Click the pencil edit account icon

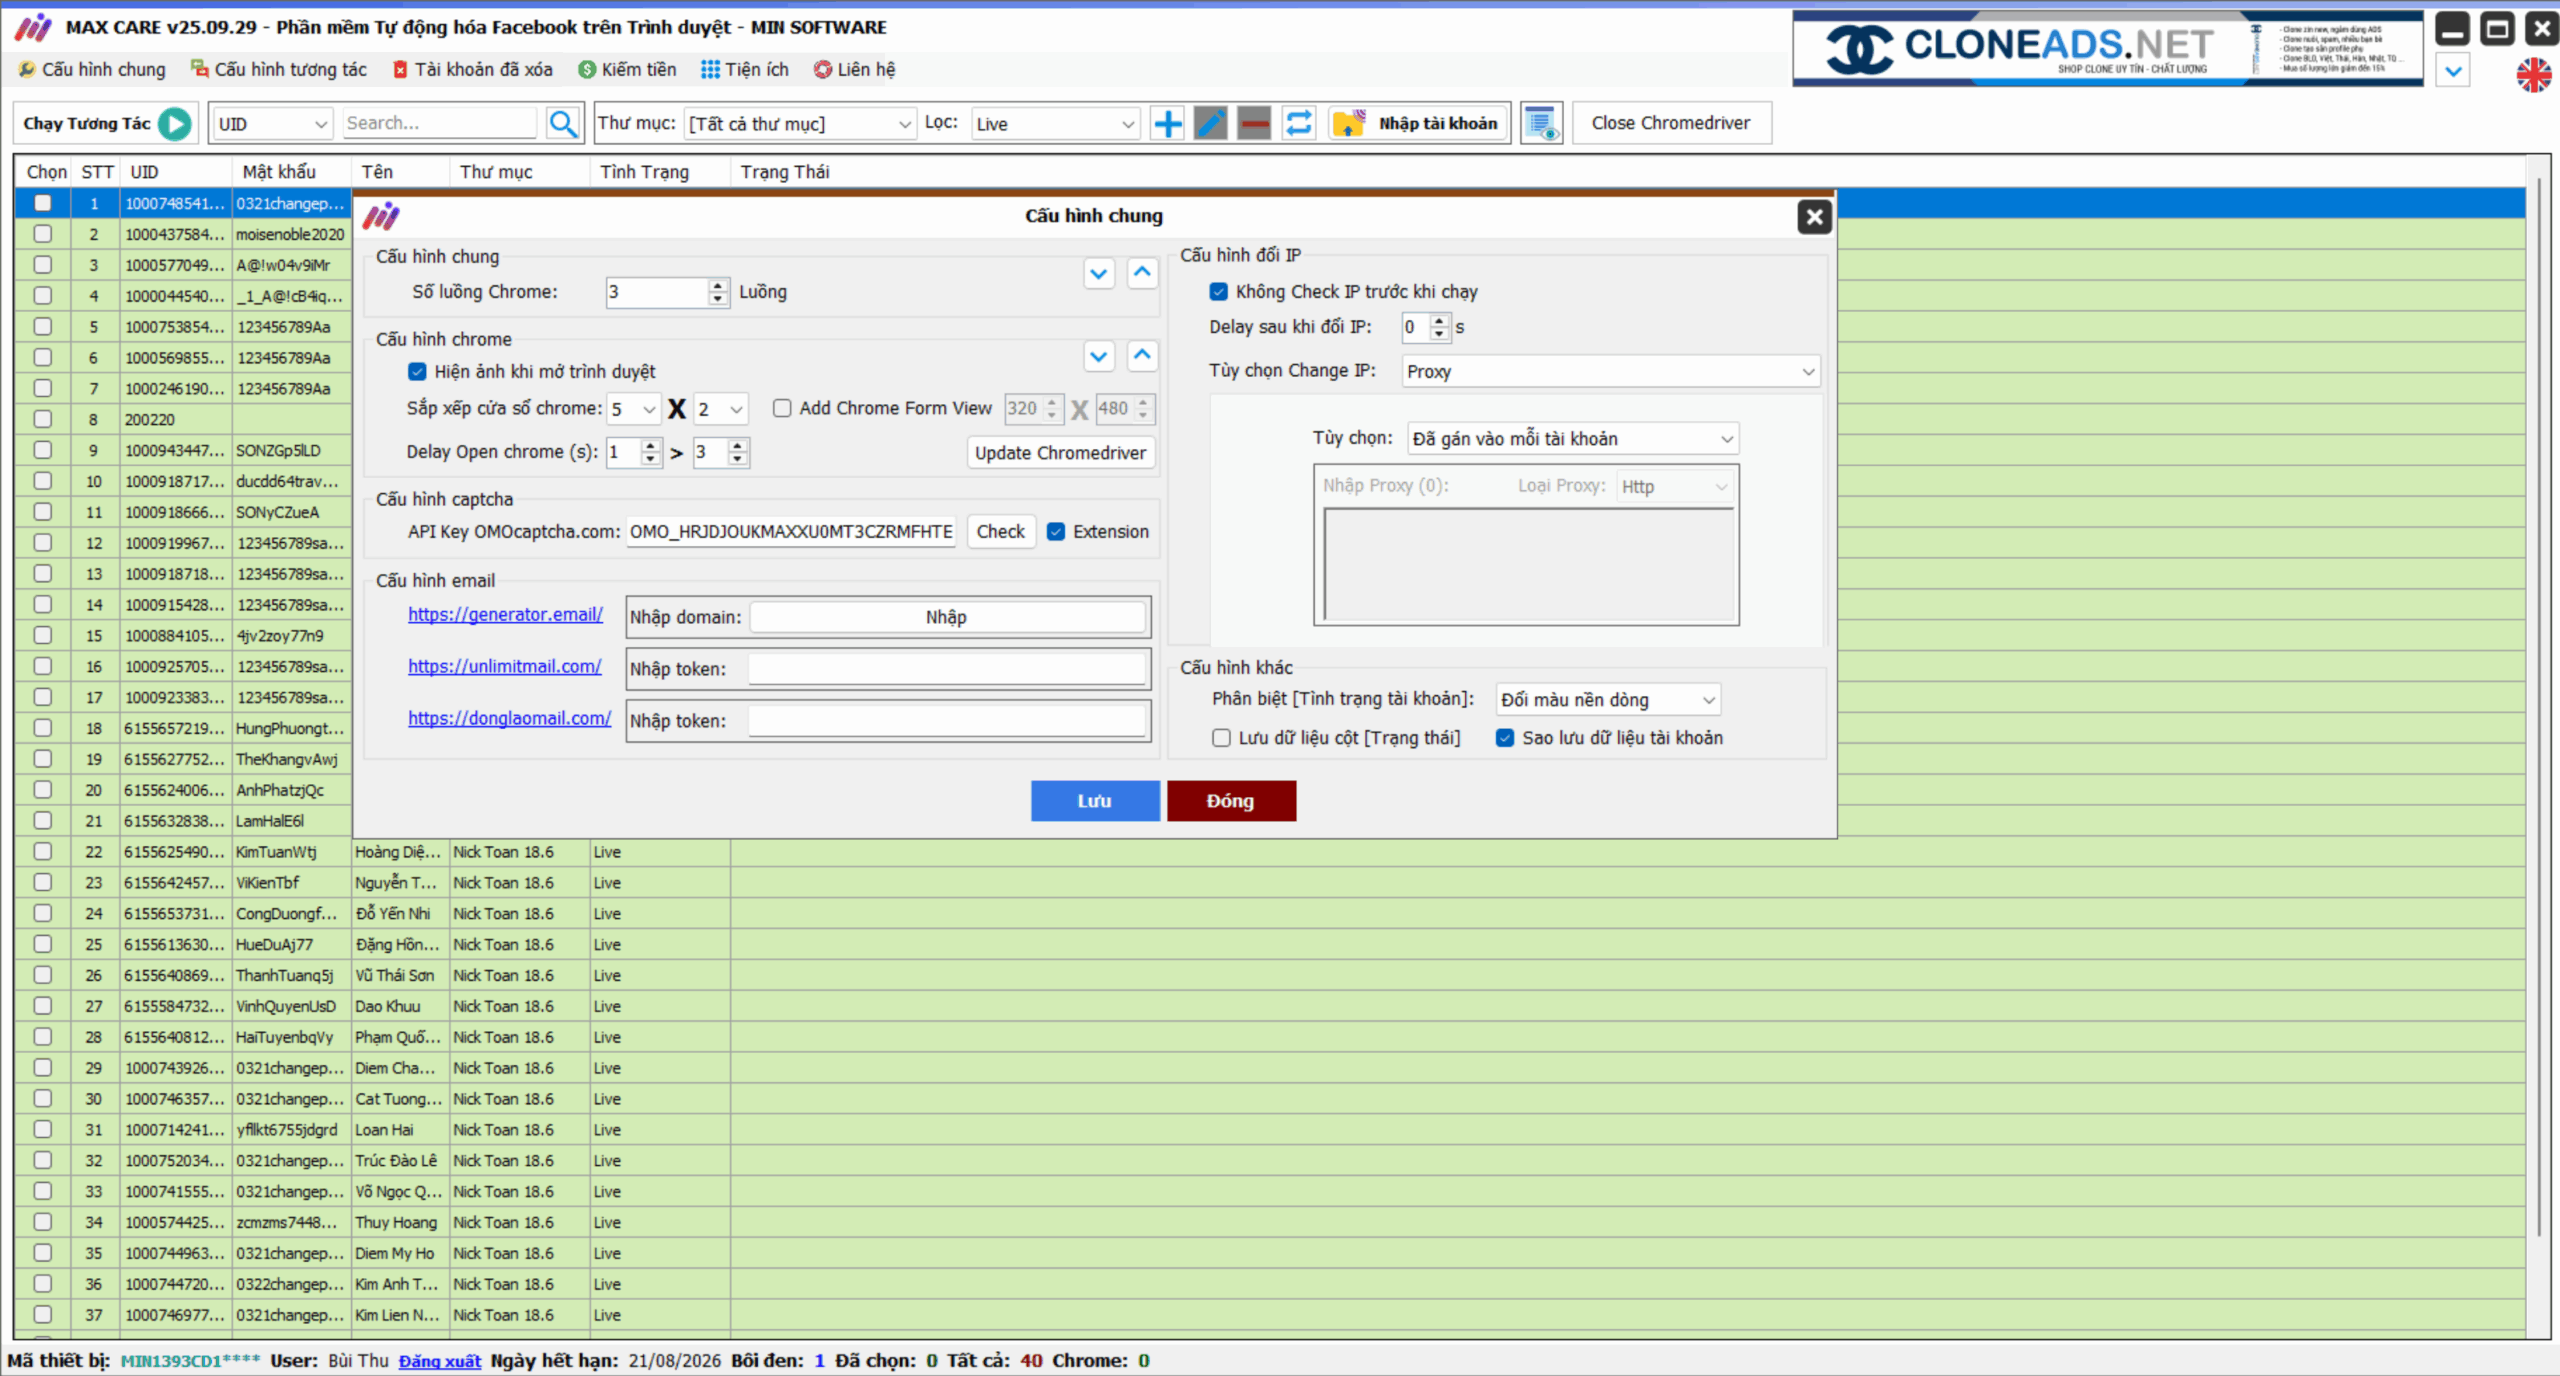[1210, 123]
